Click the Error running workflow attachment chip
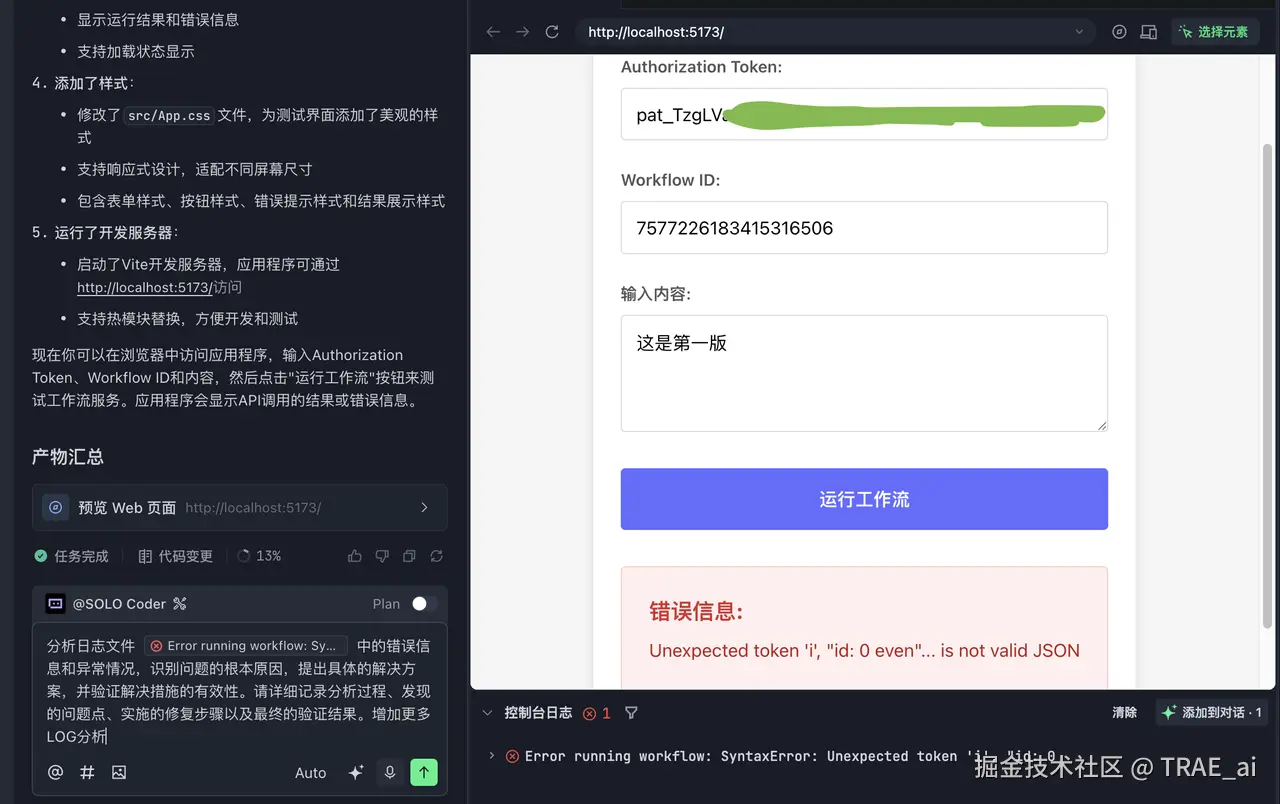The width and height of the screenshot is (1280, 804). click(246, 646)
